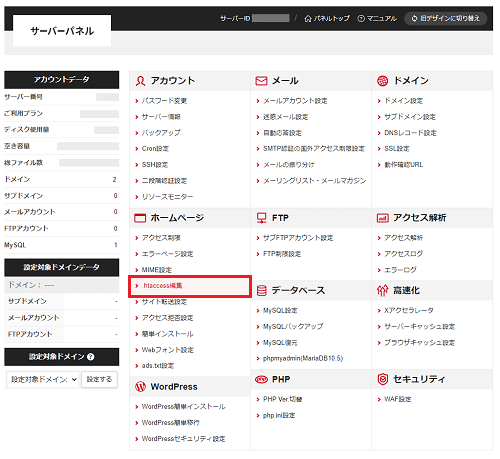The width and height of the screenshot is (500, 459).
Task: Switch to old design via 旧デザインに切り替え
Action: (x=446, y=18)
